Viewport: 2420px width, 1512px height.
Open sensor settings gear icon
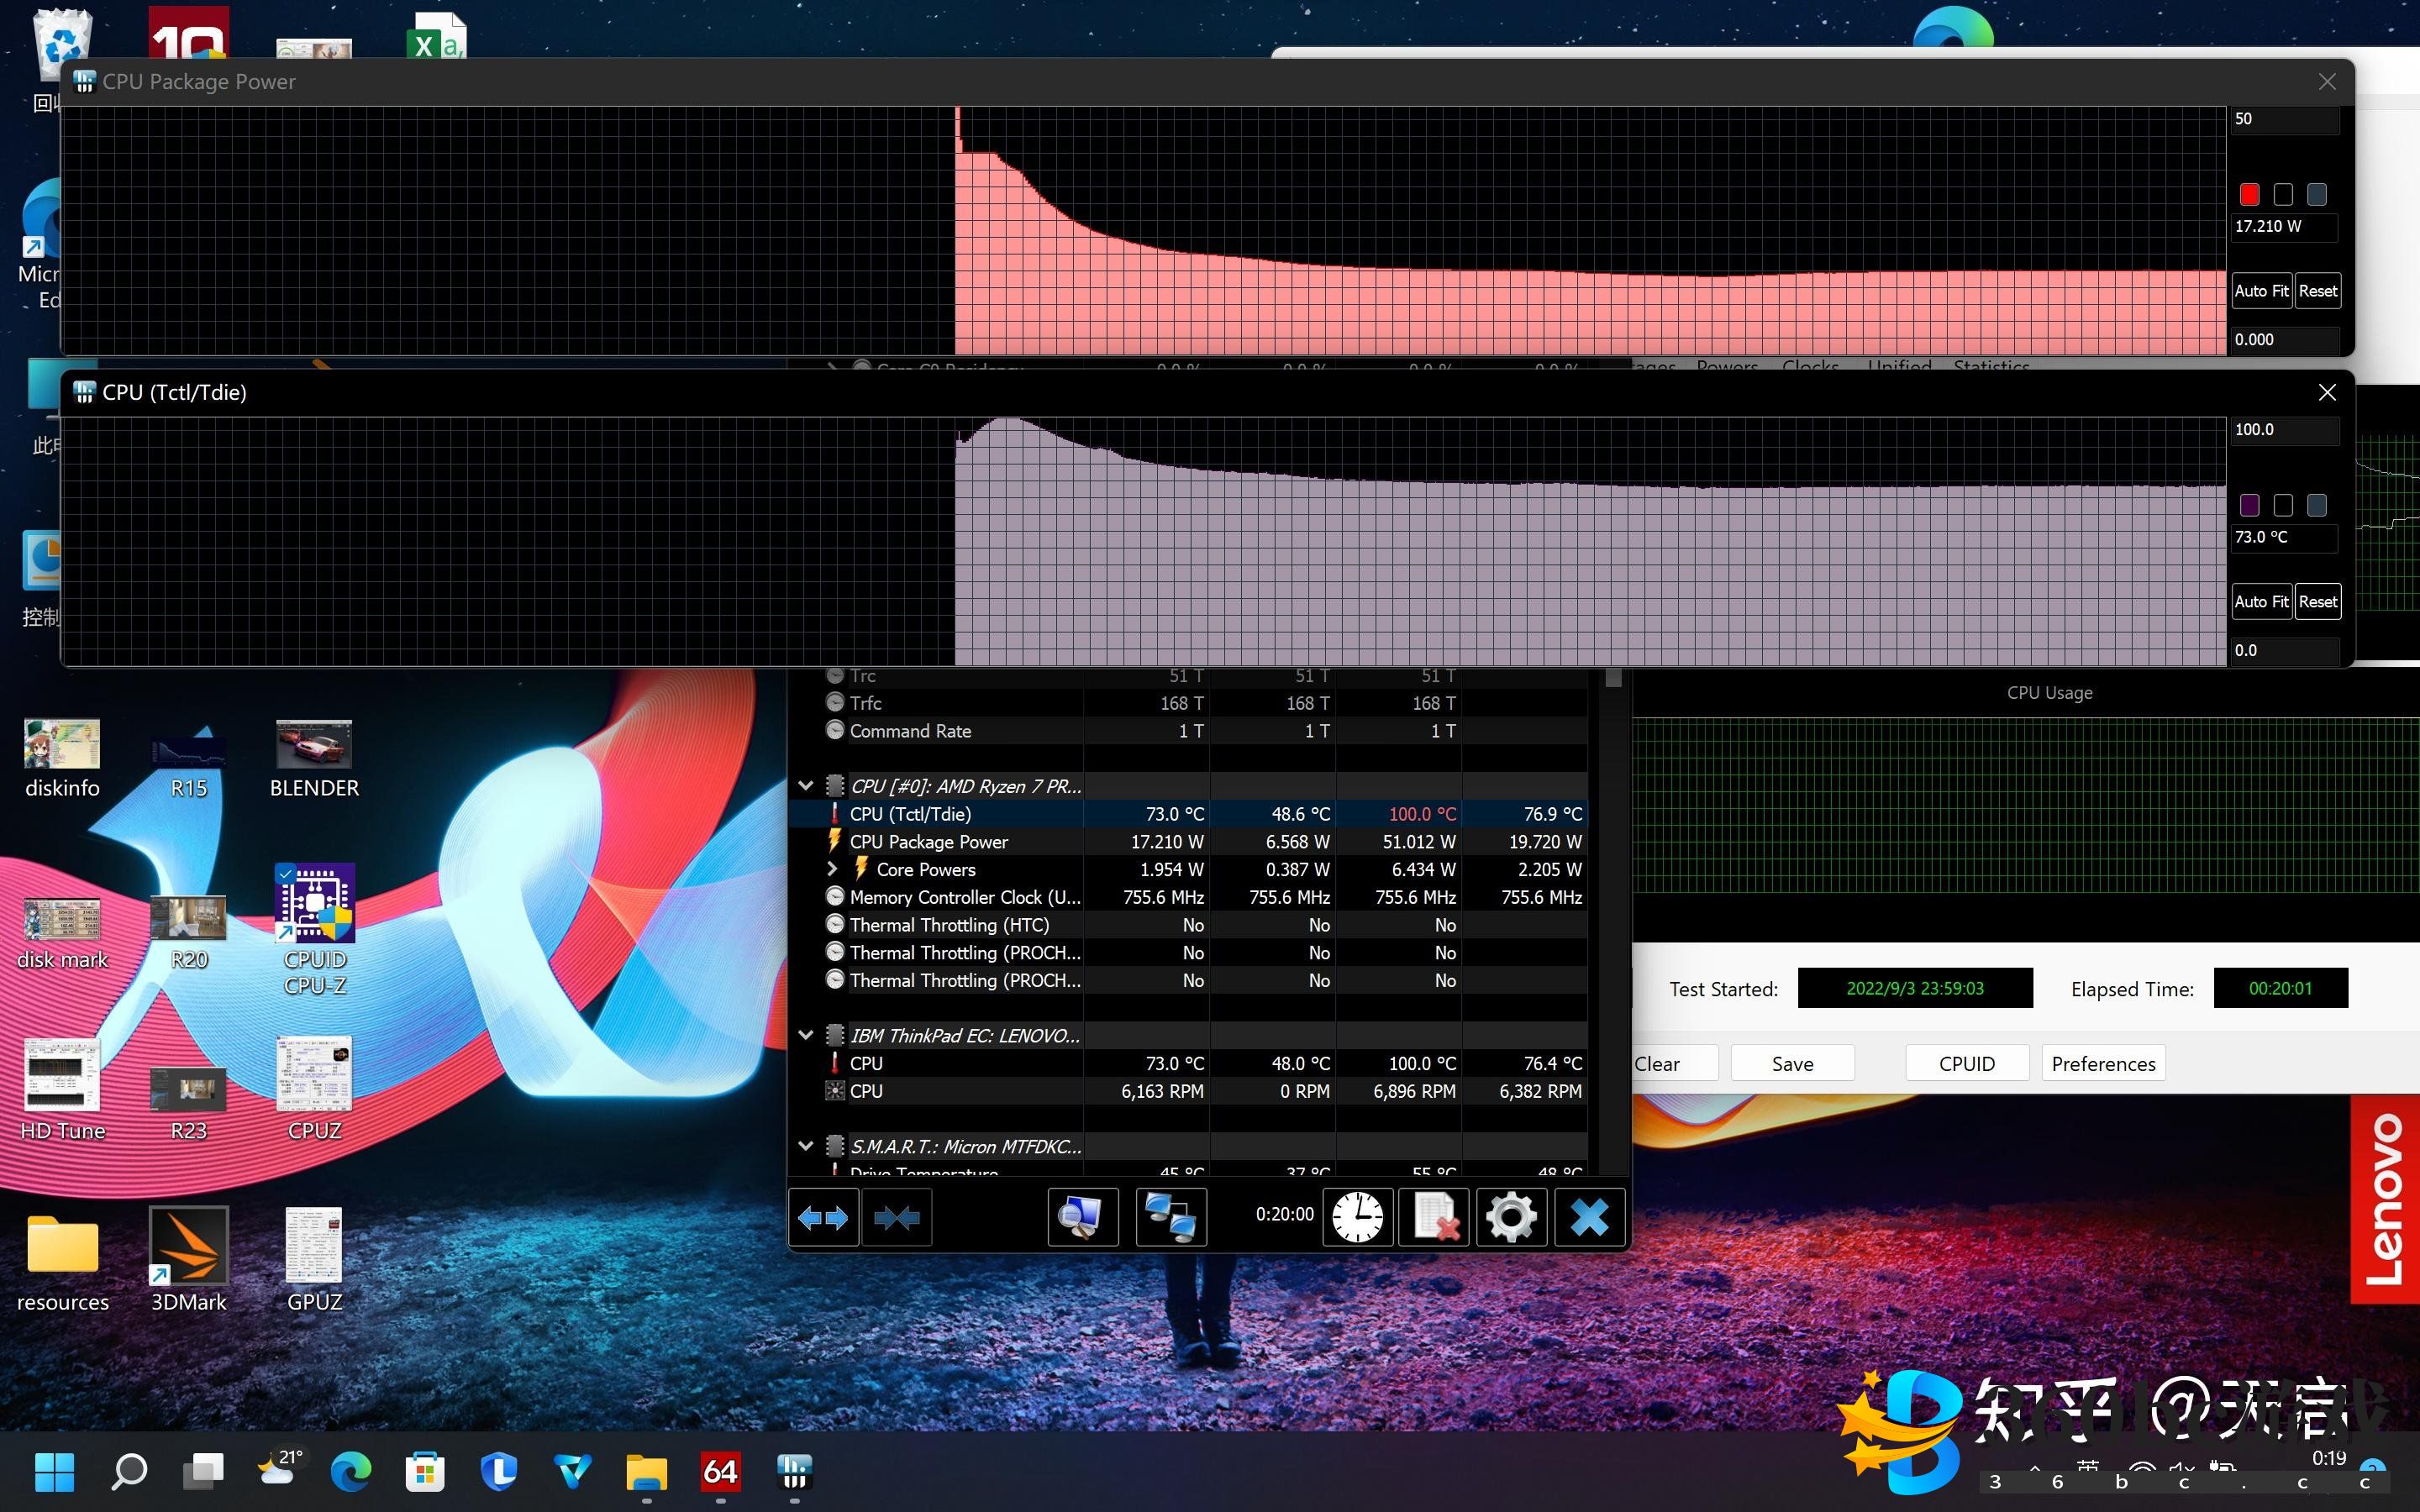point(1510,1217)
